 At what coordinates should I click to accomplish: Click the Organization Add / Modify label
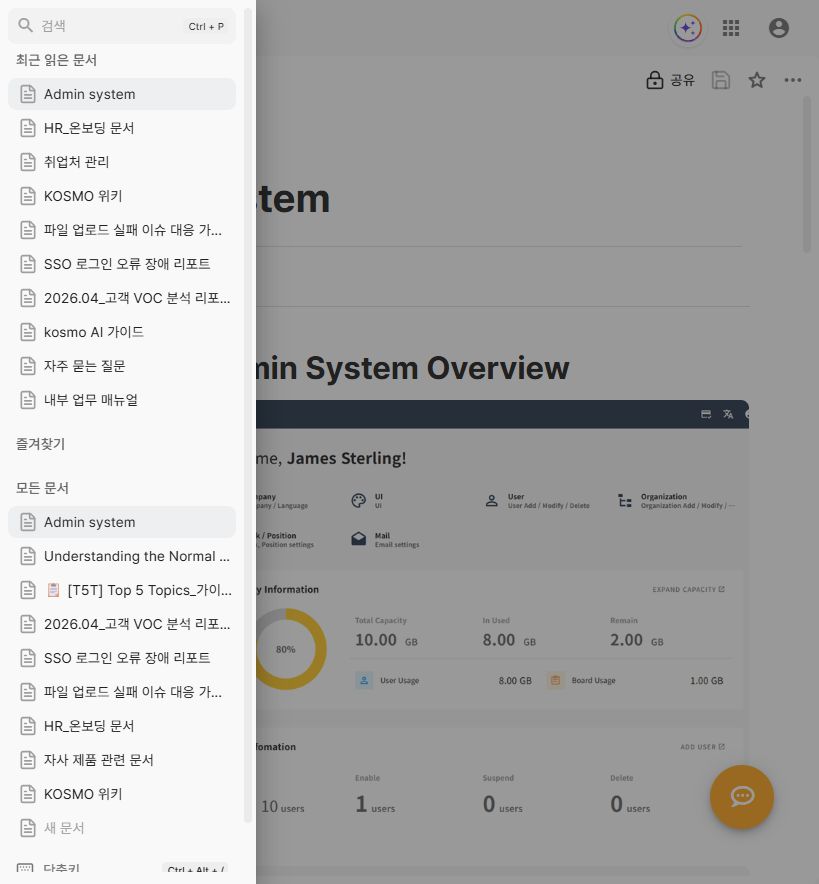pyautogui.click(x=688, y=506)
